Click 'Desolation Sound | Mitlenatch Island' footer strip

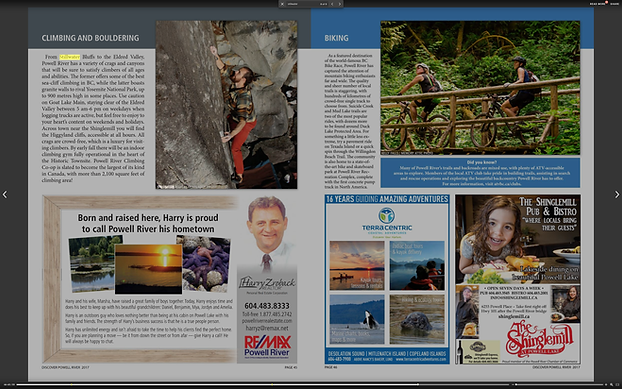tap(387, 356)
